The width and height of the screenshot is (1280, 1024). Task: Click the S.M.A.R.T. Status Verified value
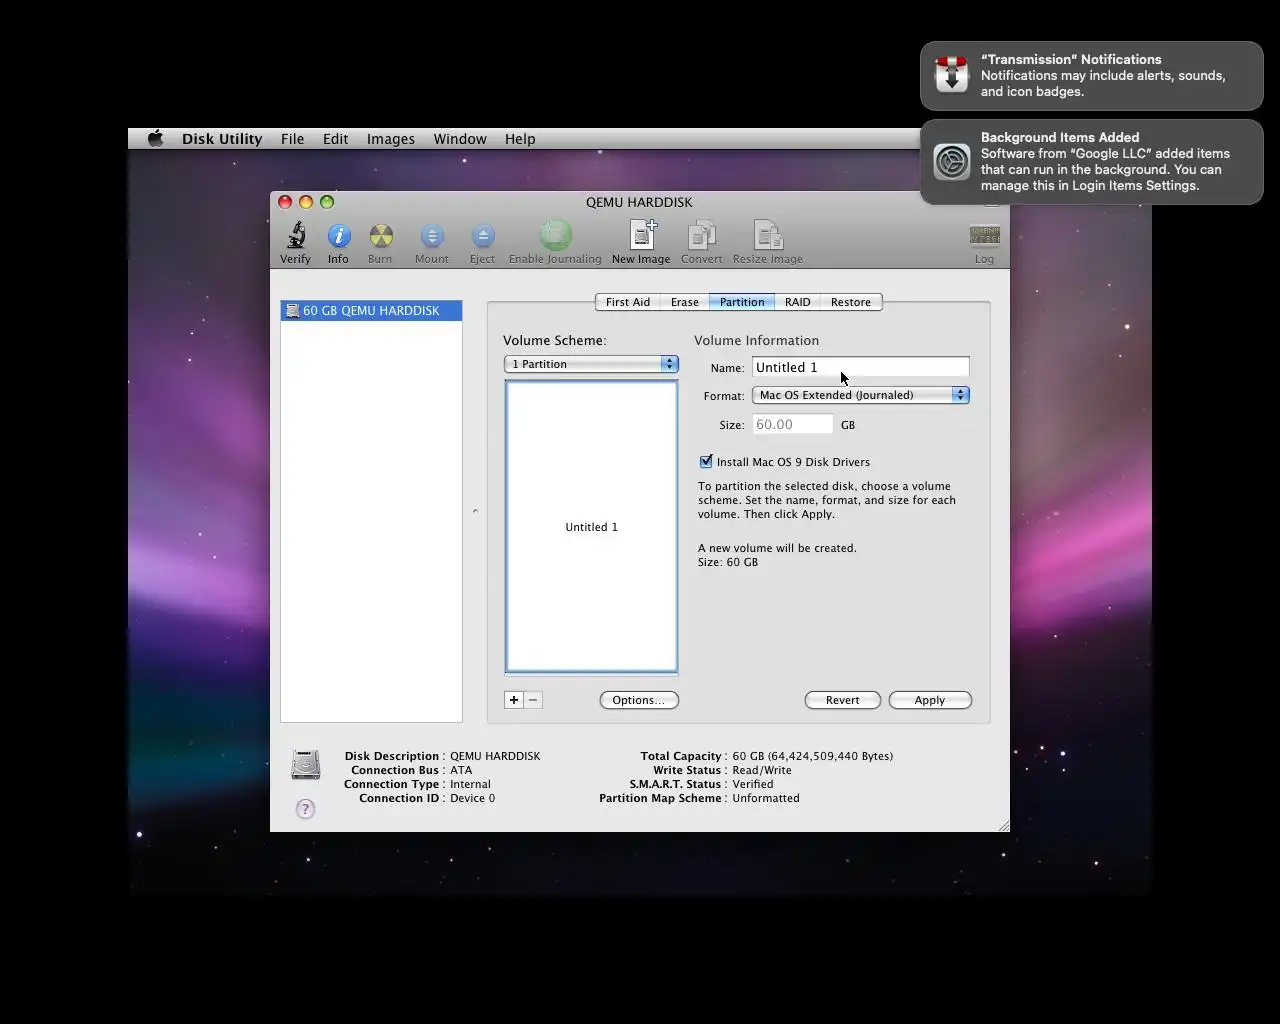(x=753, y=785)
